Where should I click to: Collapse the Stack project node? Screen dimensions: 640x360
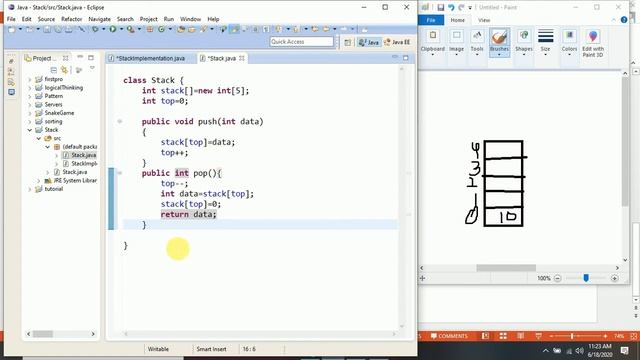(x=30, y=130)
